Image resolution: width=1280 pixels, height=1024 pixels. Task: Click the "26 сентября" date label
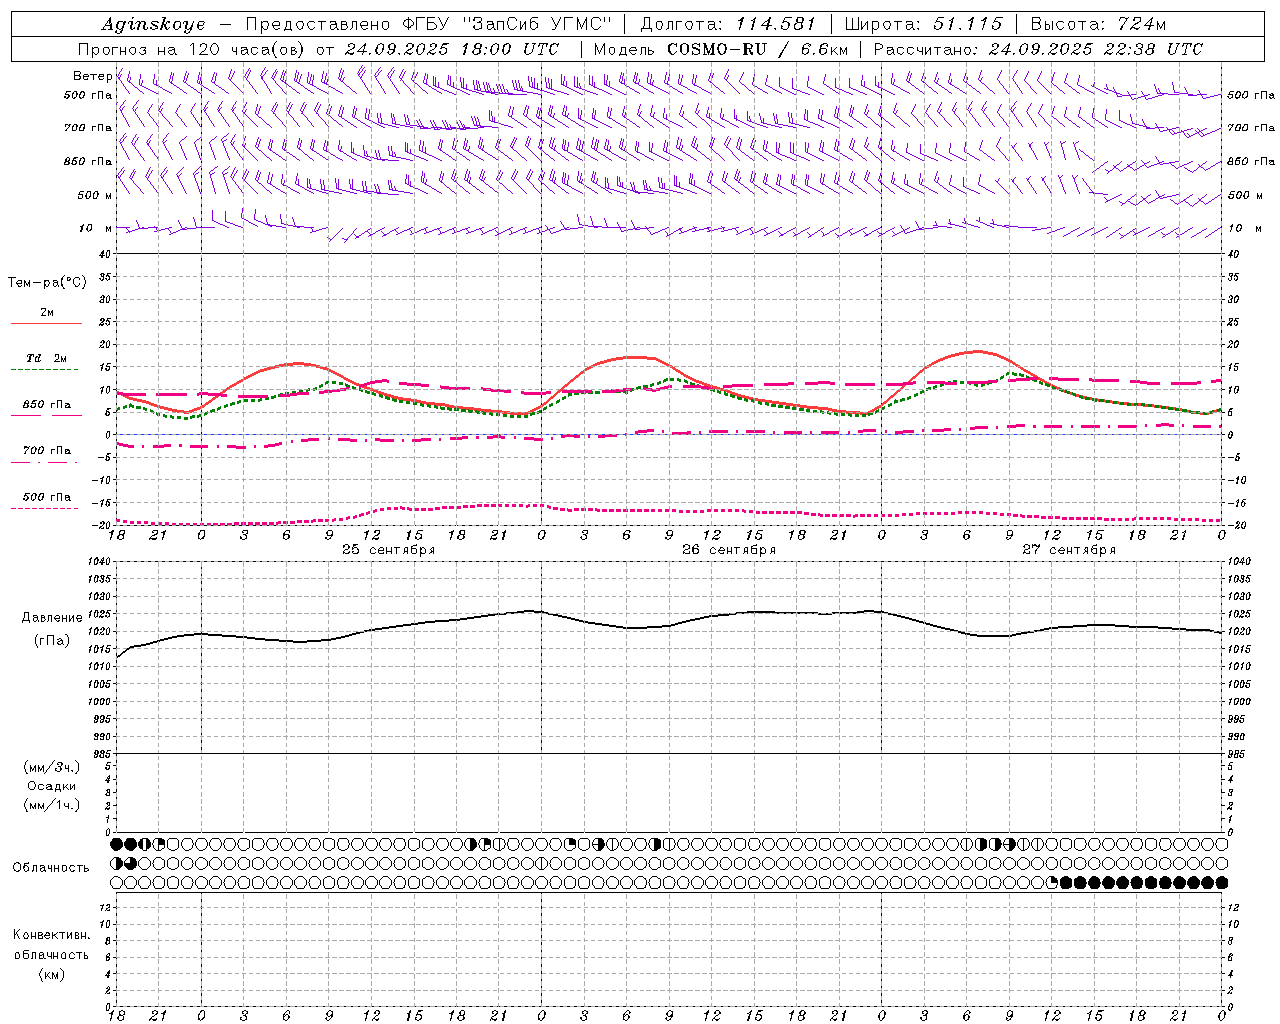[729, 550]
